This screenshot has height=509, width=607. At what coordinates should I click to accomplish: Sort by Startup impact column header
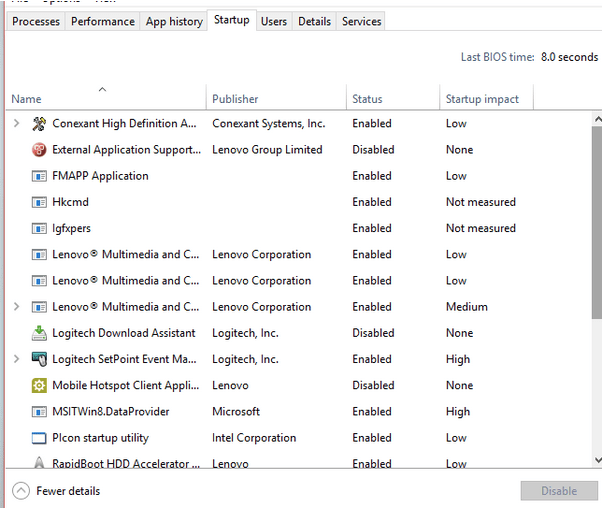(x=487, y=98)
